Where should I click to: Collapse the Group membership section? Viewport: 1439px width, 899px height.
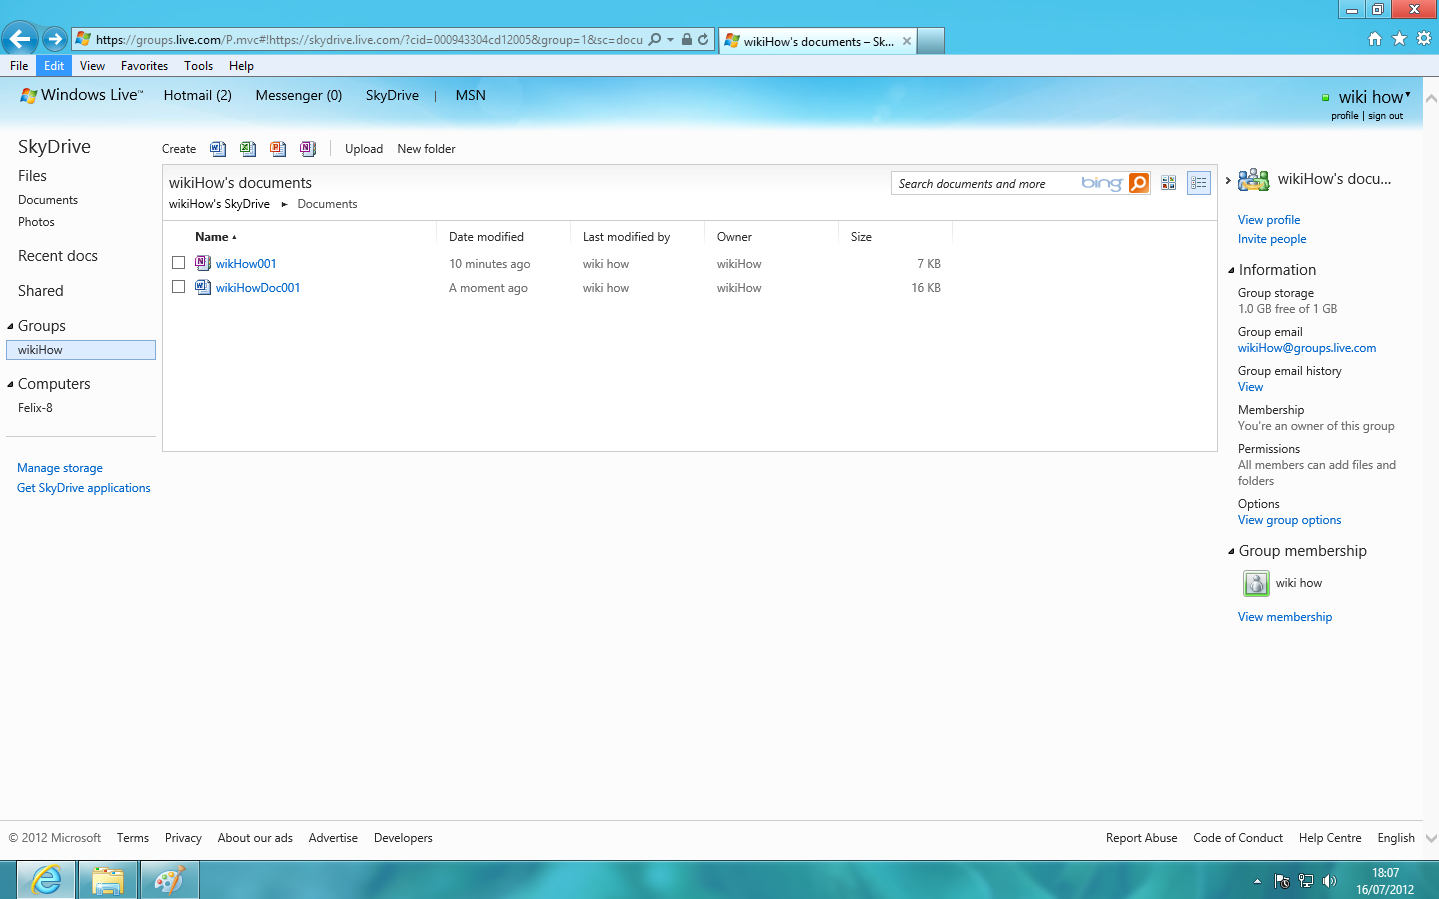tap(1232, 551)
